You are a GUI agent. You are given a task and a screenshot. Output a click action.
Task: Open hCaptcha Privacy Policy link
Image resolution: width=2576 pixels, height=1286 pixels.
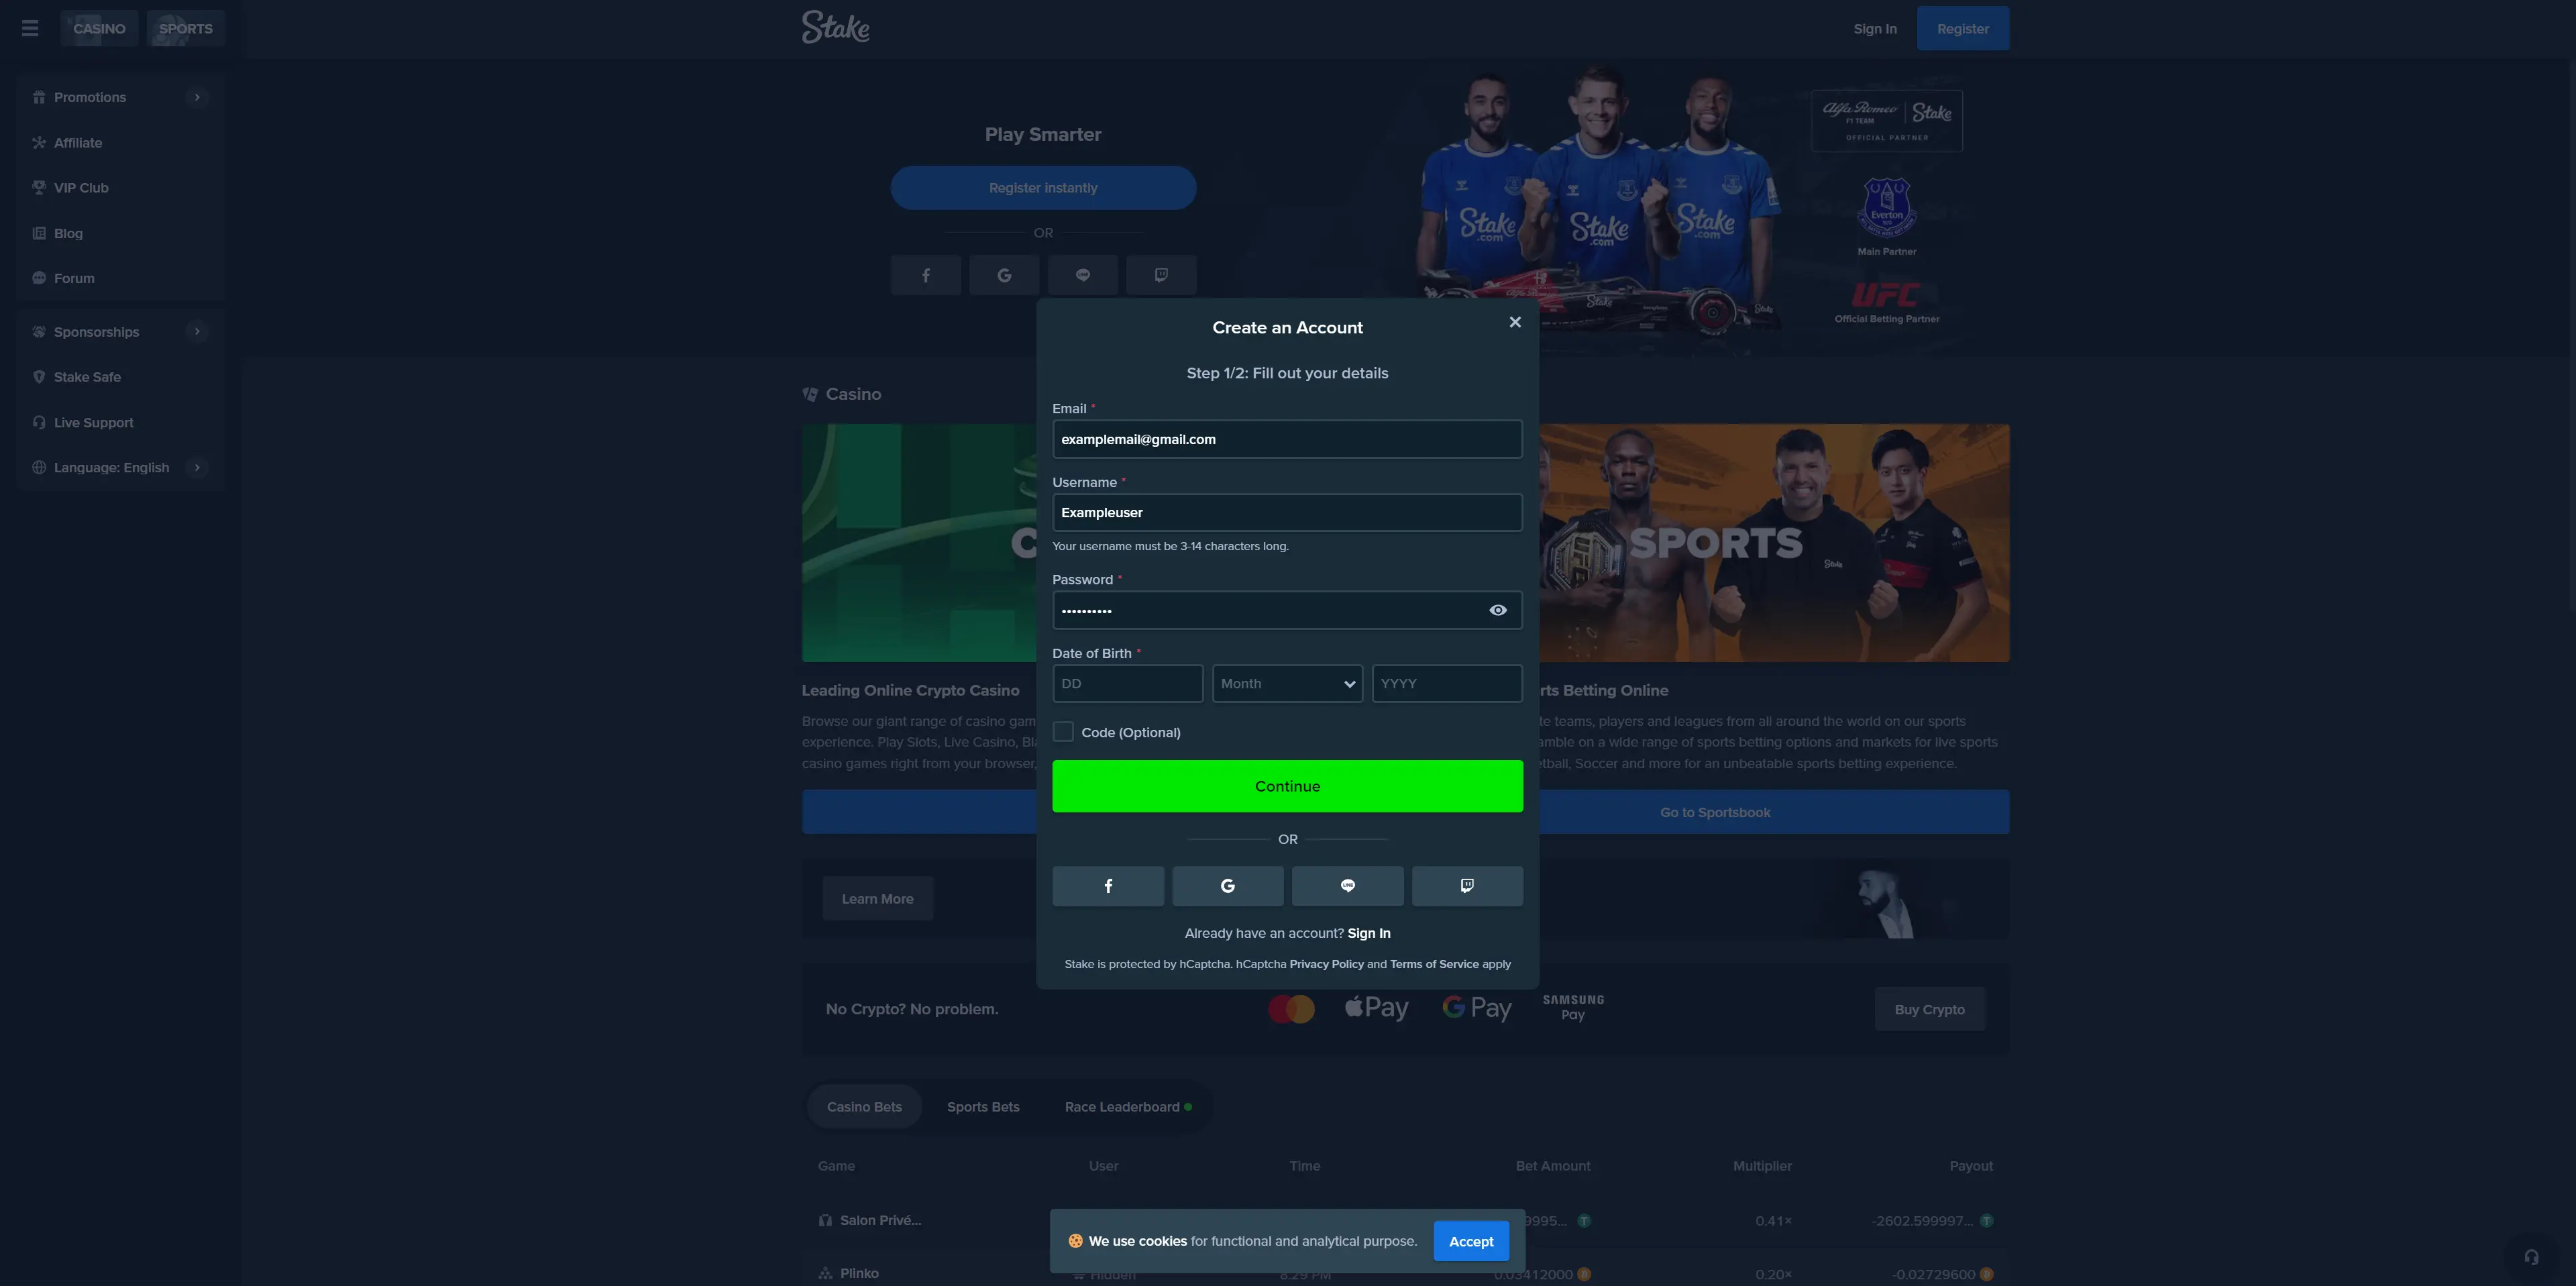pos(1326,964)
